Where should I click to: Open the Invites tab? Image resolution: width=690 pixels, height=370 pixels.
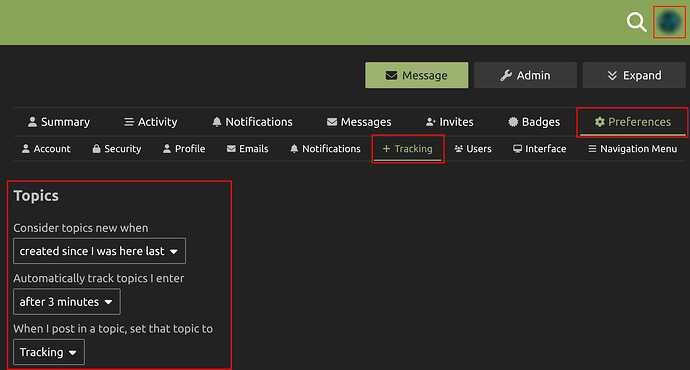(450, 122)
